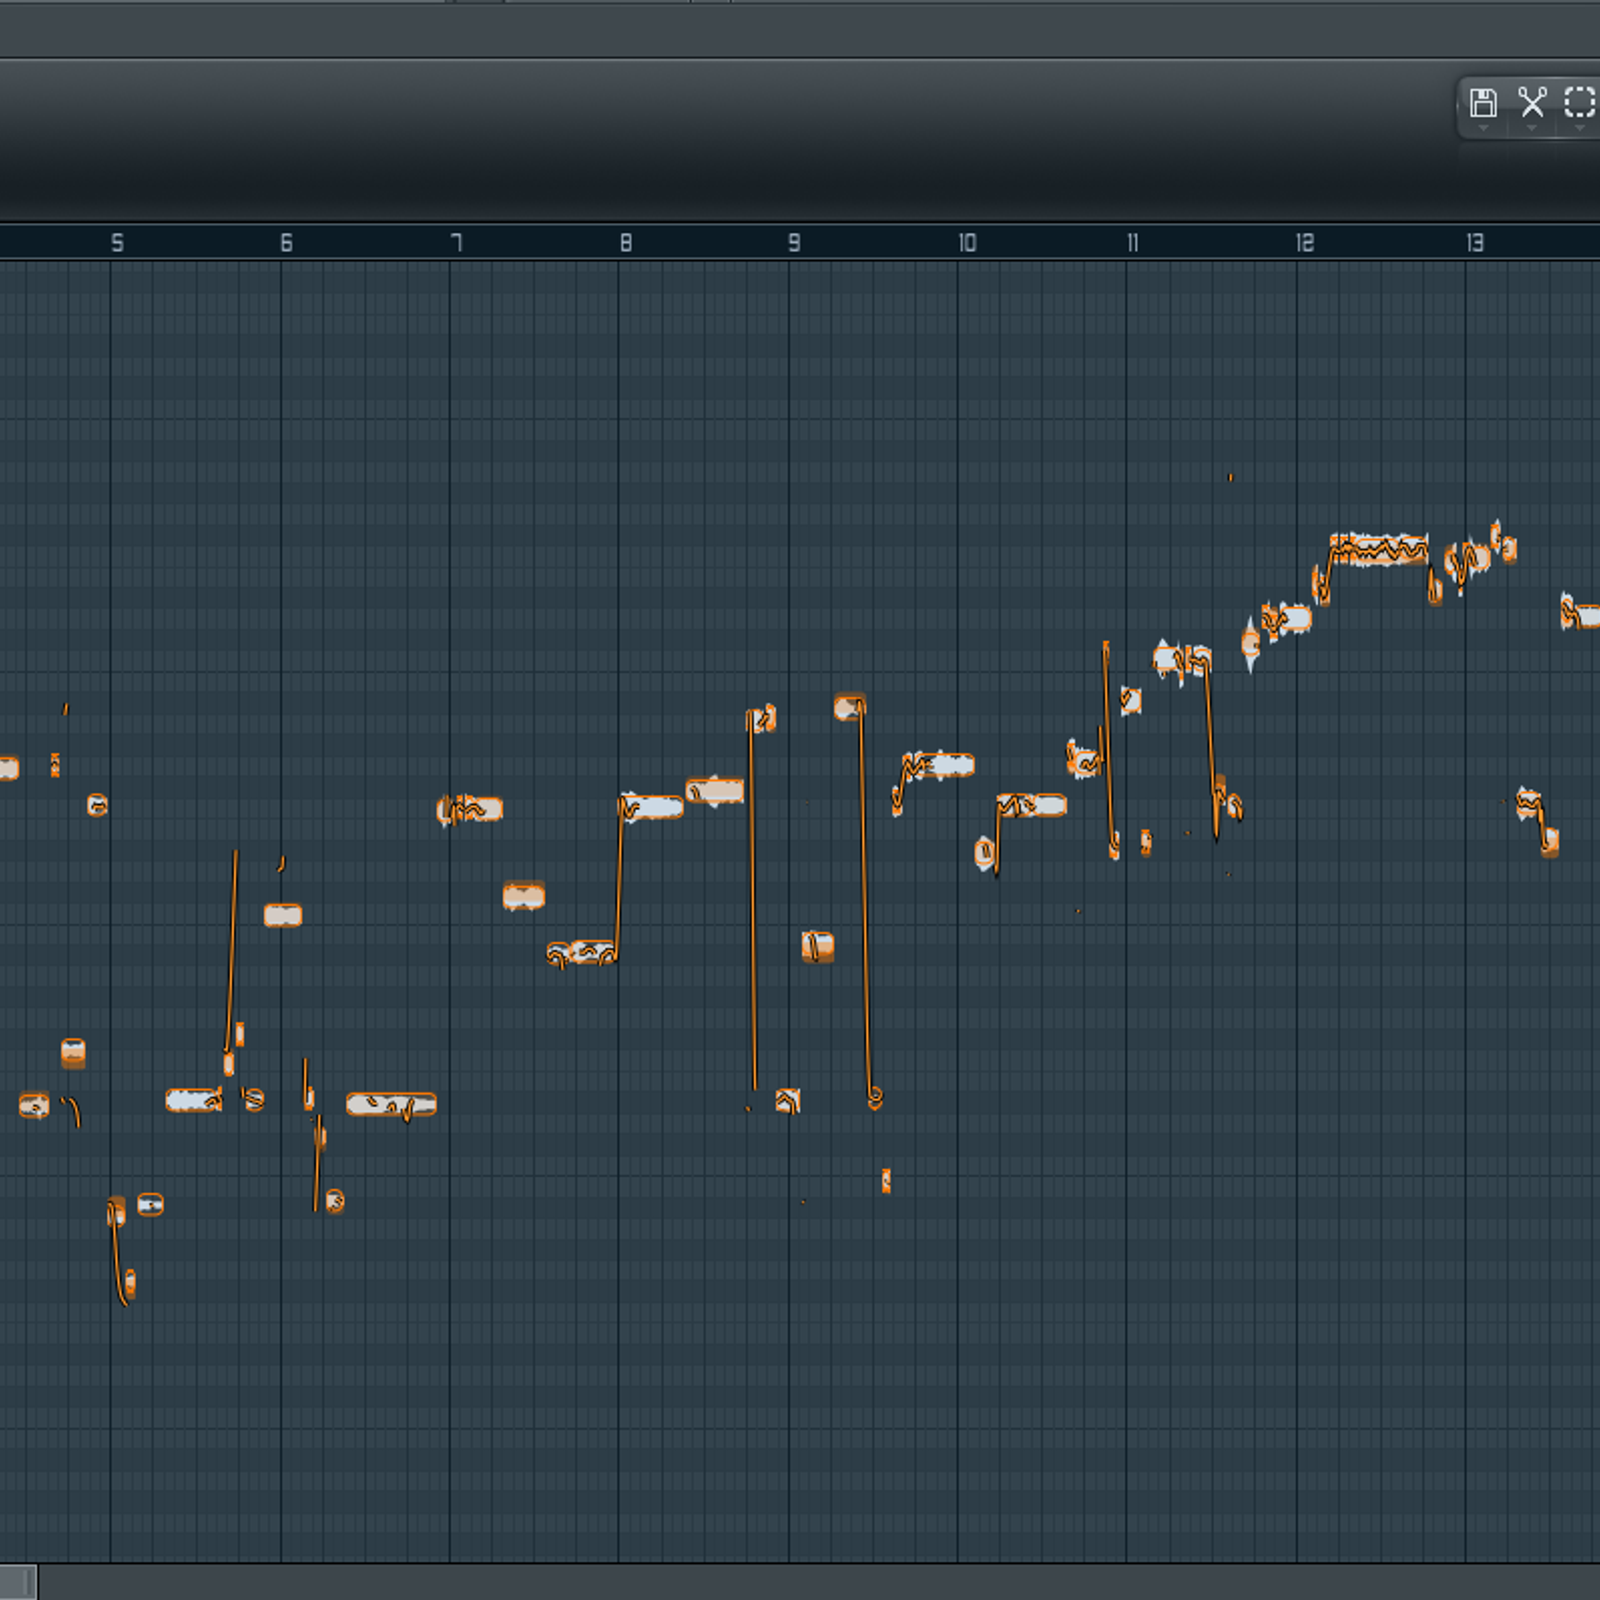Viewport: 1600px width, 1600px height.
Task: Click the horizontal scrollbar handle at the bottom
Action: point(18,1582)
